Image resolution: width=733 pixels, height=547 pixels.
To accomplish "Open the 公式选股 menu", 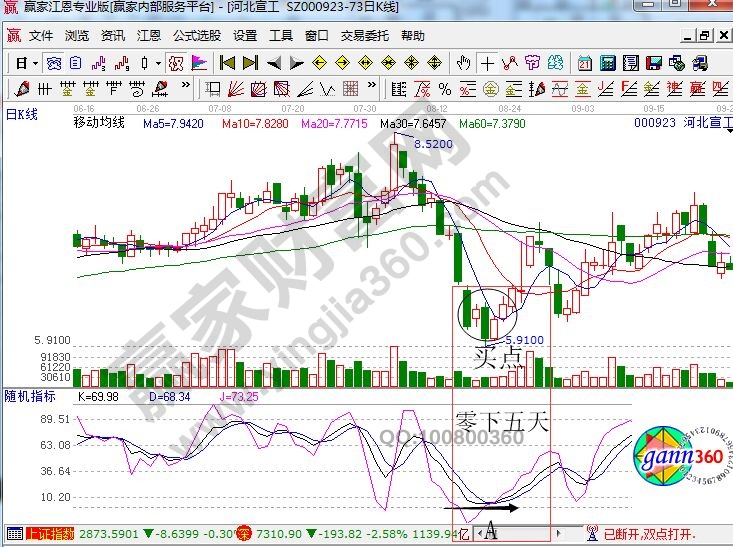I will 196,35.
